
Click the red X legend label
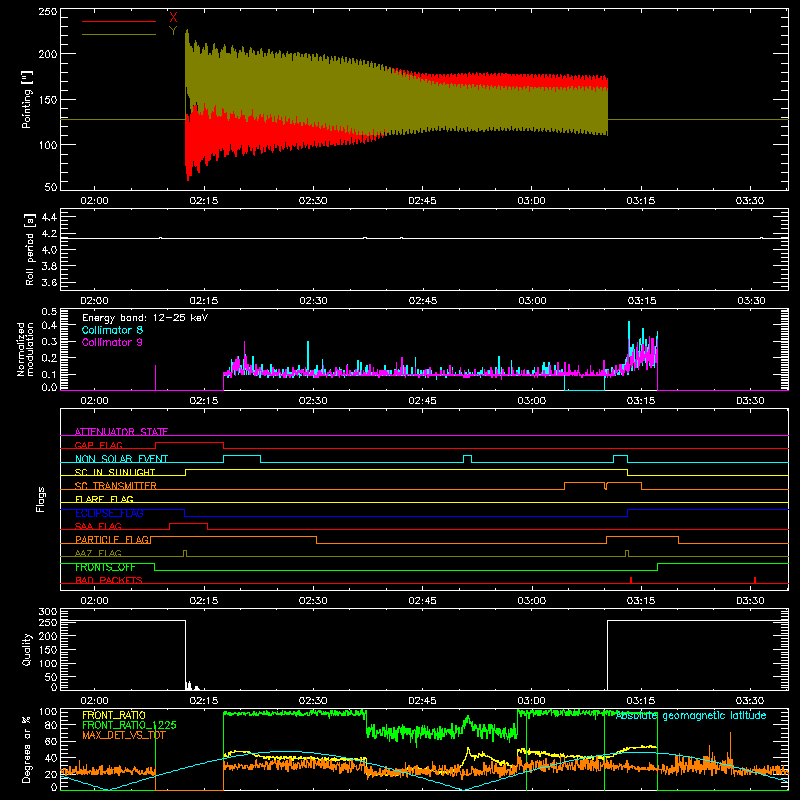[173, 18]
